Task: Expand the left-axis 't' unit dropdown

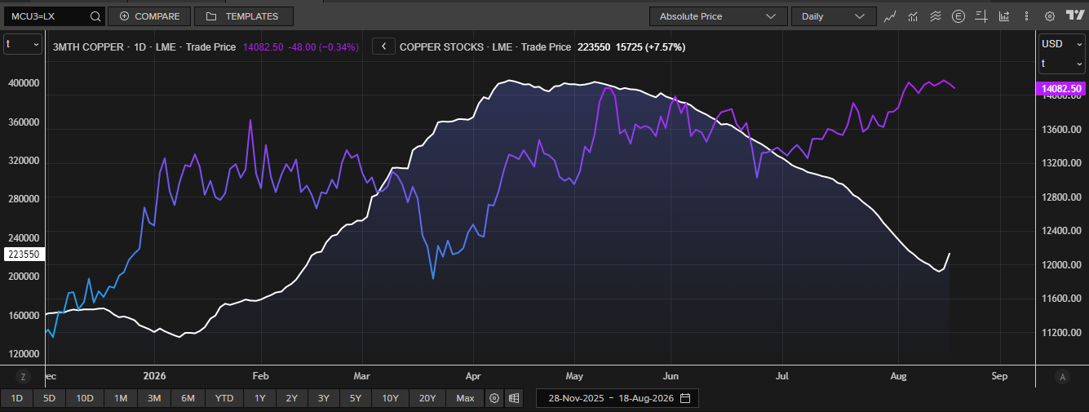Action: point(23,44)
